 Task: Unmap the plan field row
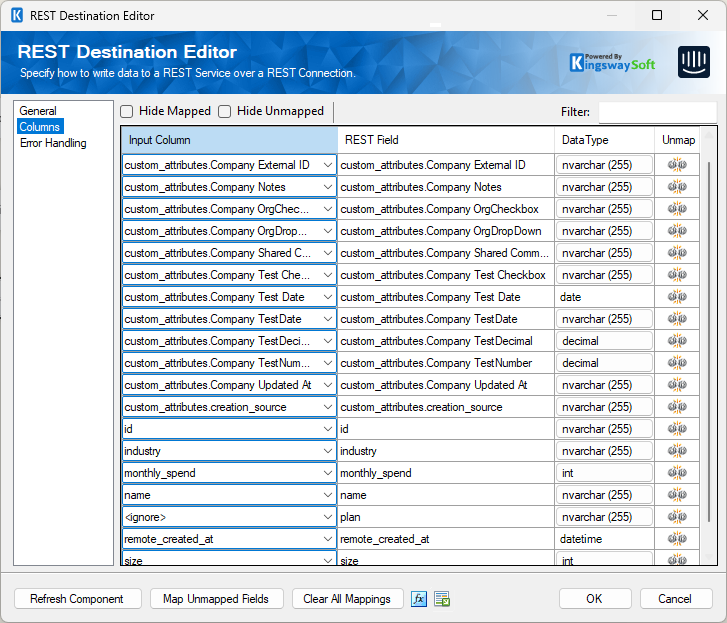677,517
